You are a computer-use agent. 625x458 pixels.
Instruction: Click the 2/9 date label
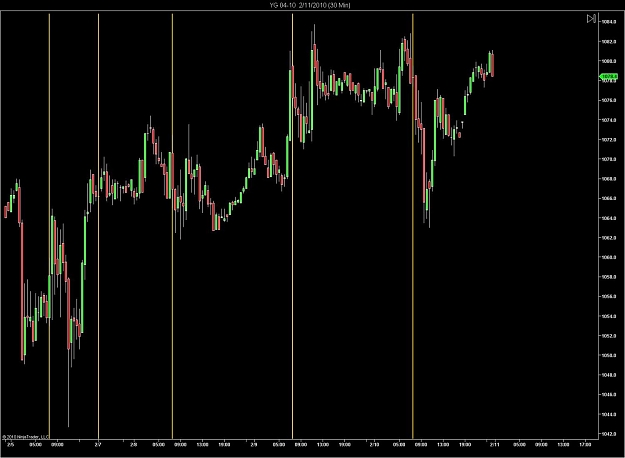254,444
